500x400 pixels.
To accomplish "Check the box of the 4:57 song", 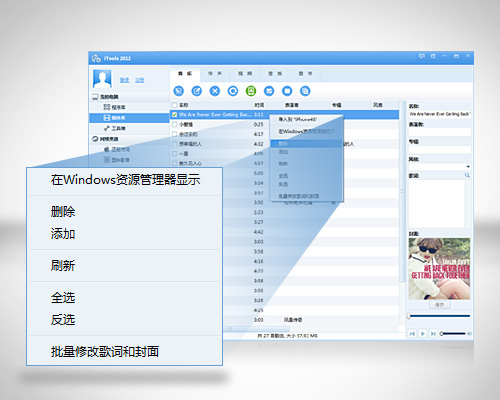I will 174,163.
